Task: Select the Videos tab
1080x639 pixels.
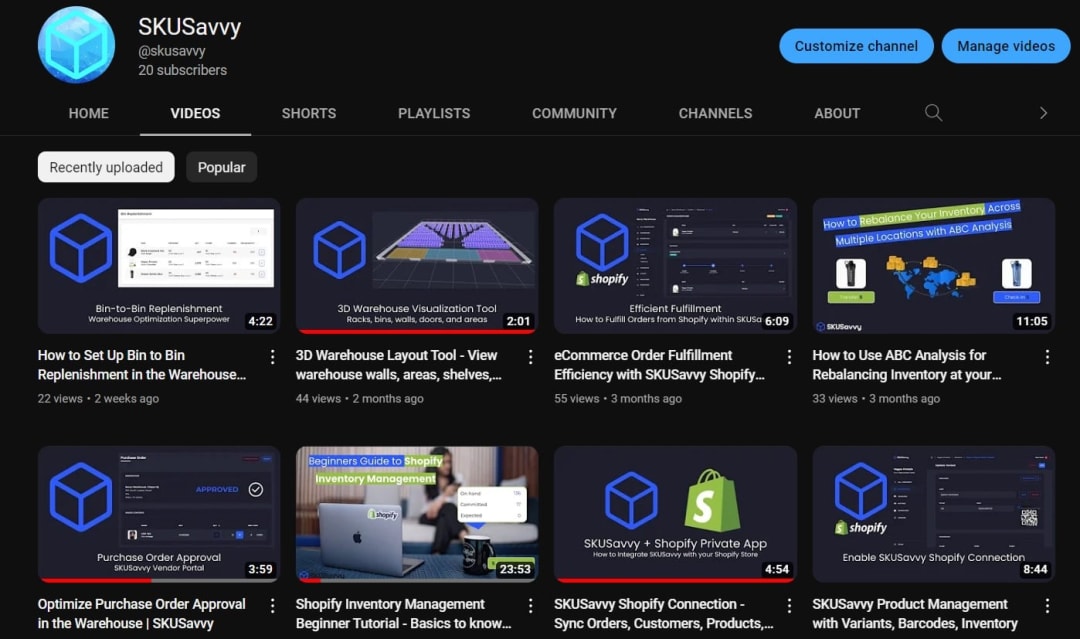Action: (196, 114)
